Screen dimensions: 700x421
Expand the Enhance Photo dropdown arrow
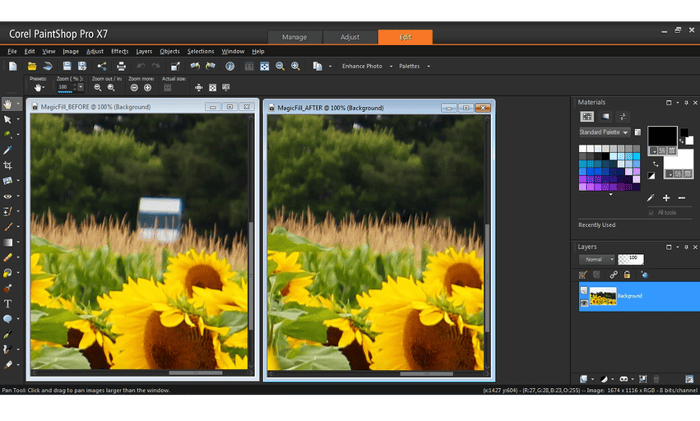click(x=391, y=67)
